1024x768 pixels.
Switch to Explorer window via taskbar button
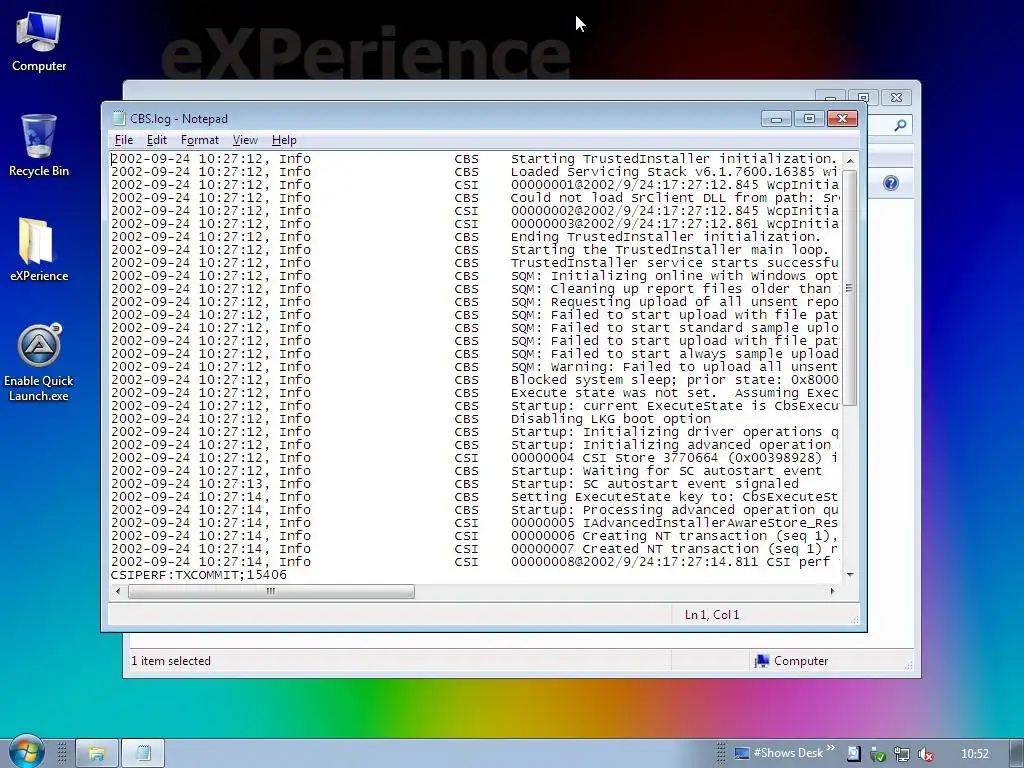(x=97, y=754)
